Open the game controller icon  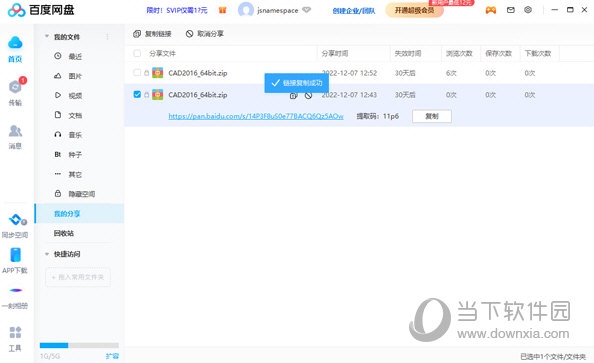(x=491, y=10)
